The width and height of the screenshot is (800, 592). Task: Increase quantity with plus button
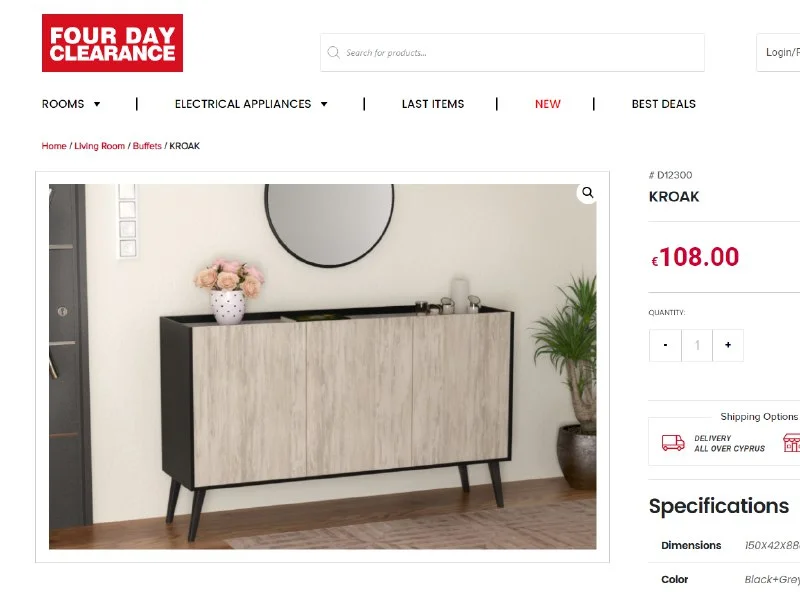pos(728,346)
